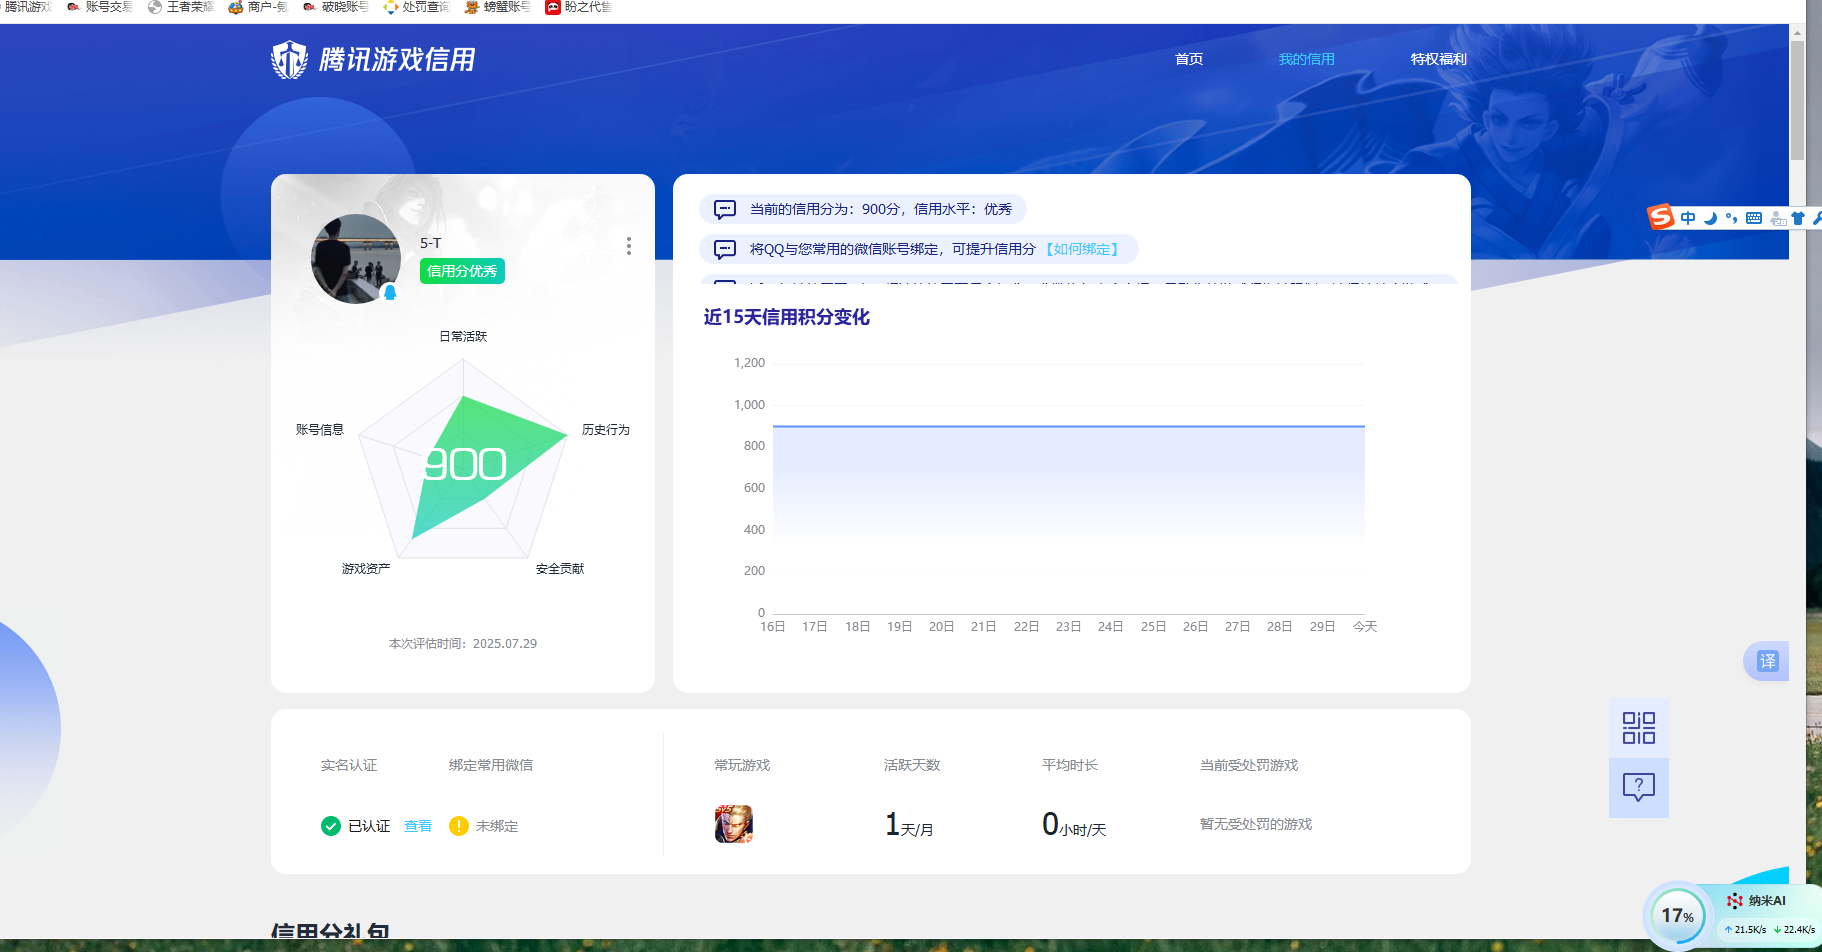Open the 盼之代售 bookmark
This screenshot has height=952, width=1822.
pos(579,7)
